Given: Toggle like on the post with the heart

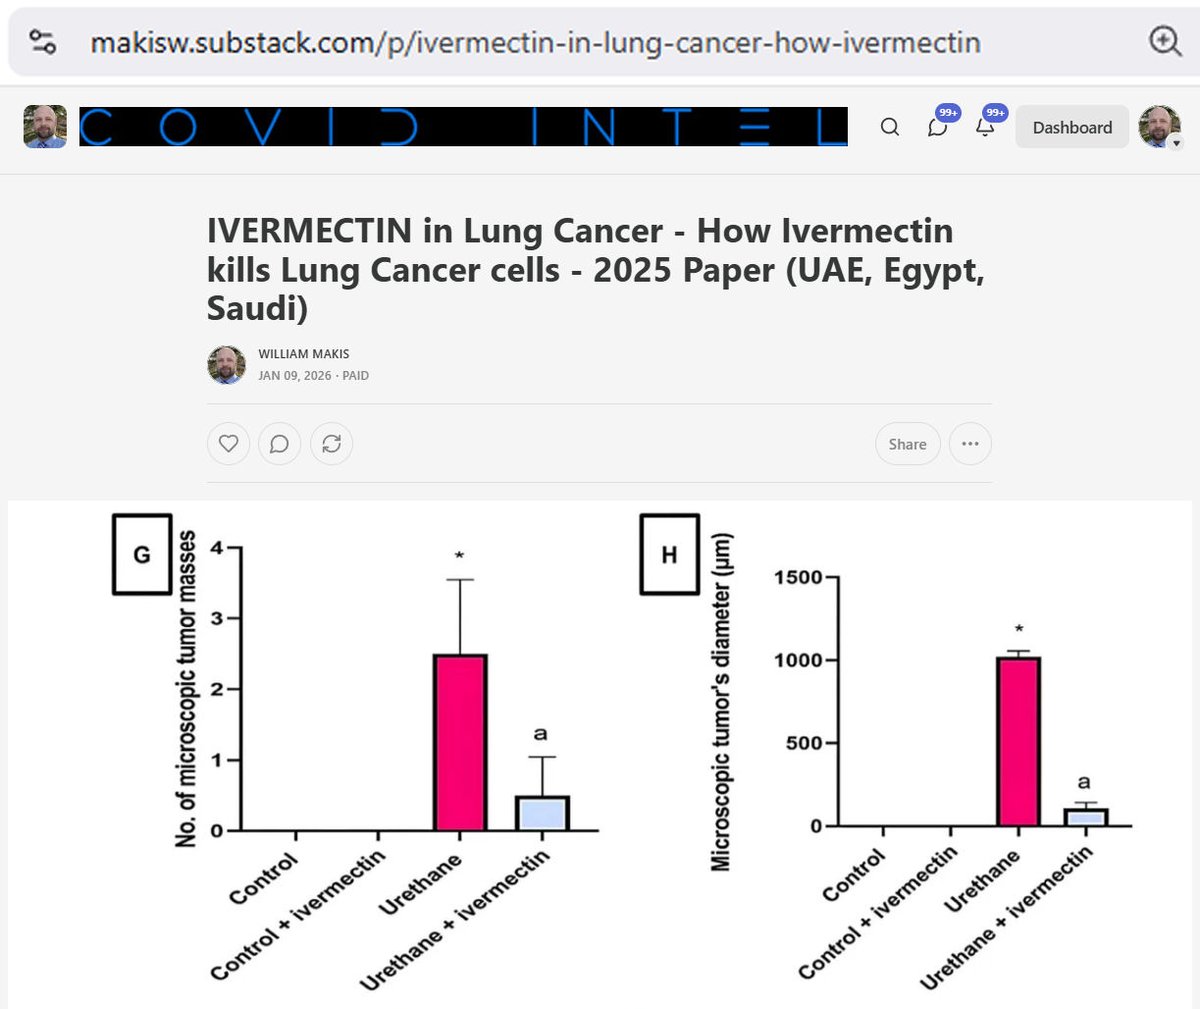Looking at the screenshot, I should (228, 443).
